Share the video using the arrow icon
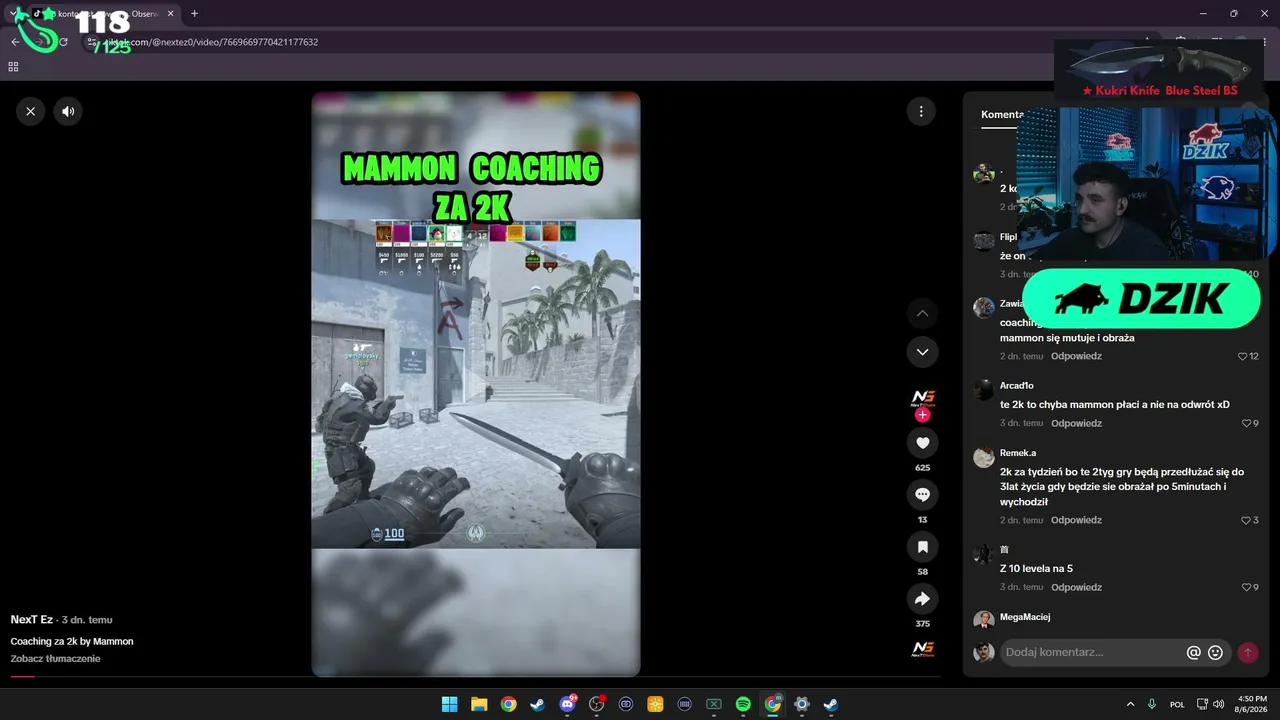This screenshot has height=720, width=1280. tap(922, 599)
